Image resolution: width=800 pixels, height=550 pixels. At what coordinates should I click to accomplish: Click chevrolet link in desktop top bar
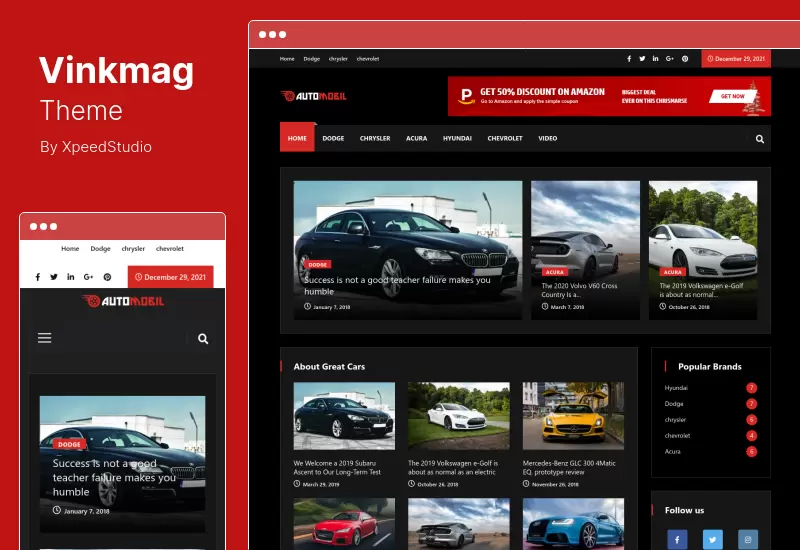[x=368, y=59]
